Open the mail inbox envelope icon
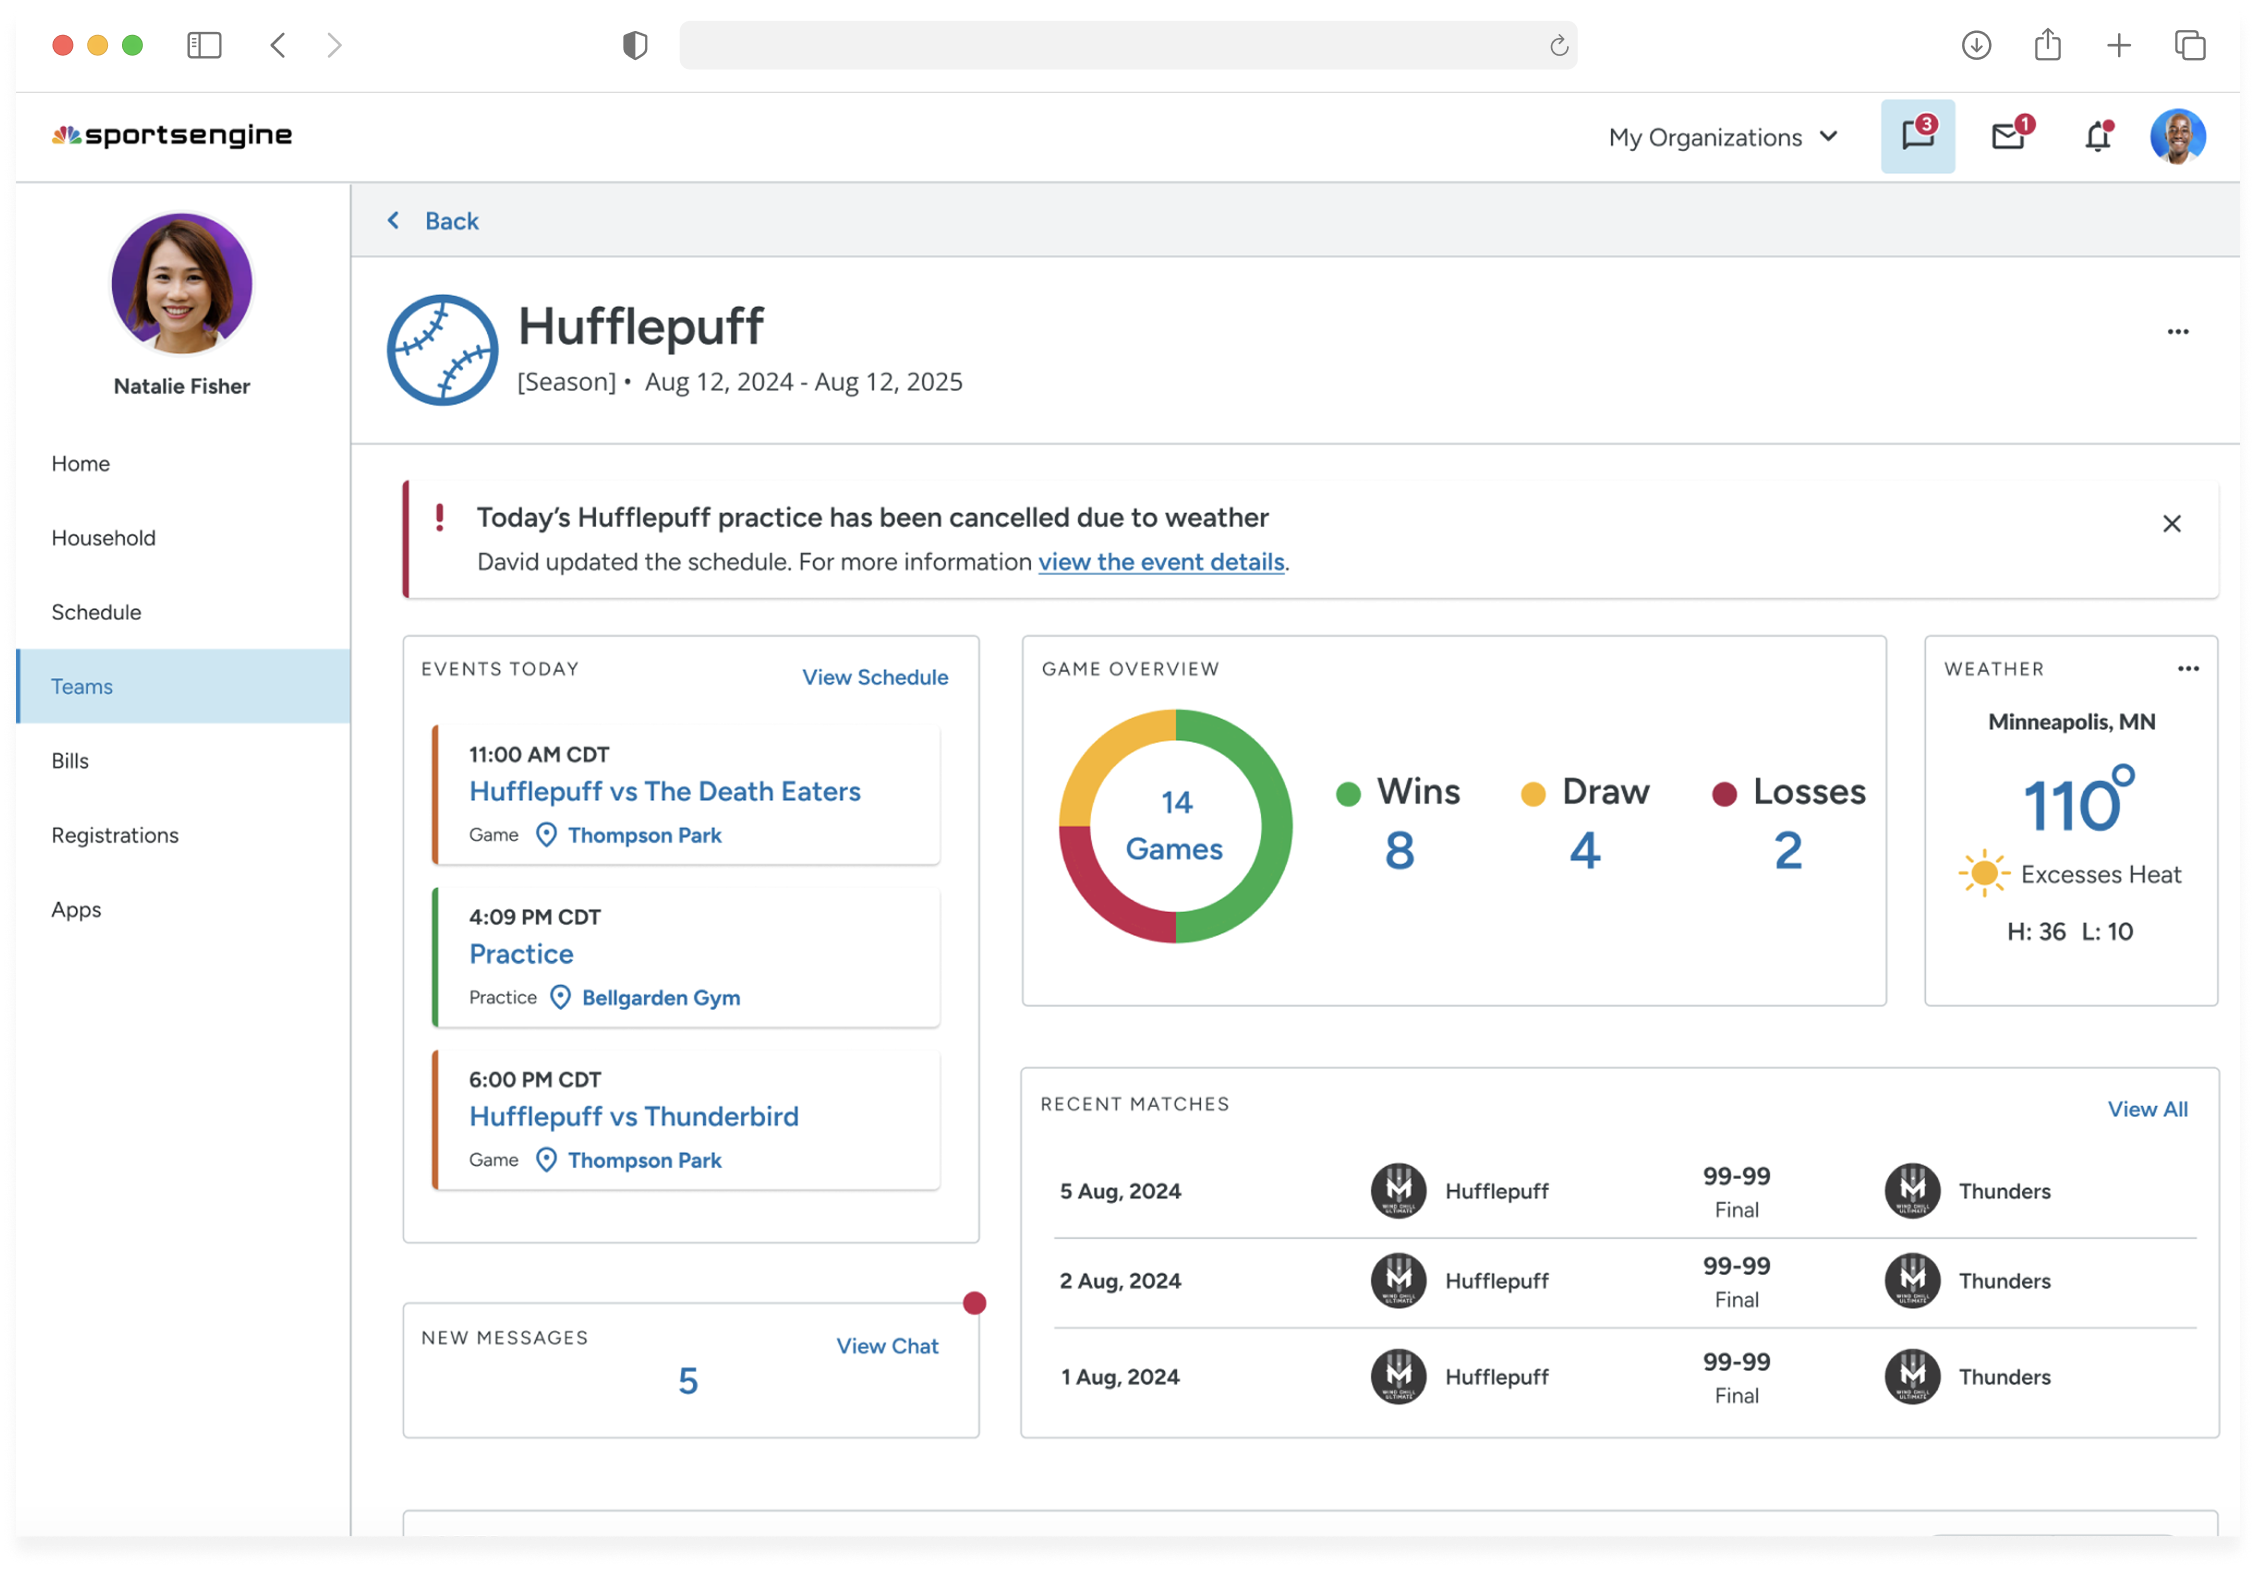The height and width of the screenshot is (1569, 2256). (2008, 136)
